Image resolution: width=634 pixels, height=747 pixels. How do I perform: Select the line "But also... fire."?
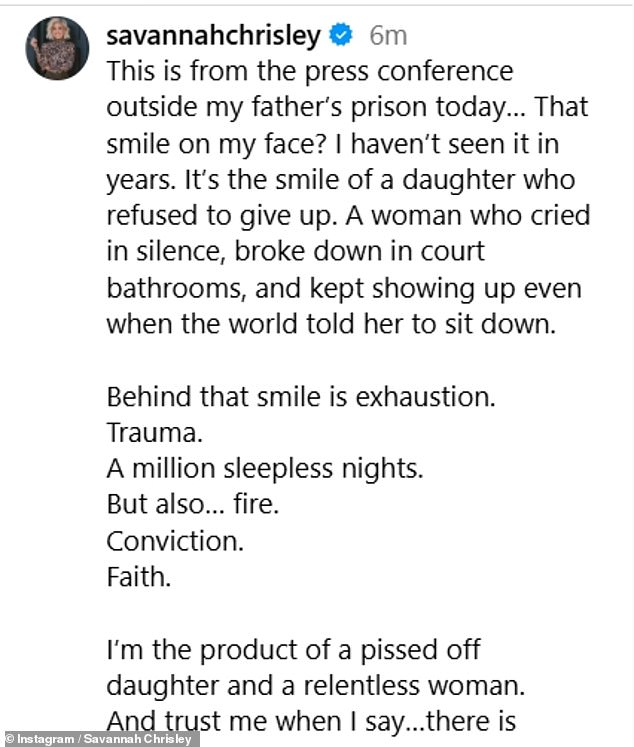(x=193, y=505)
